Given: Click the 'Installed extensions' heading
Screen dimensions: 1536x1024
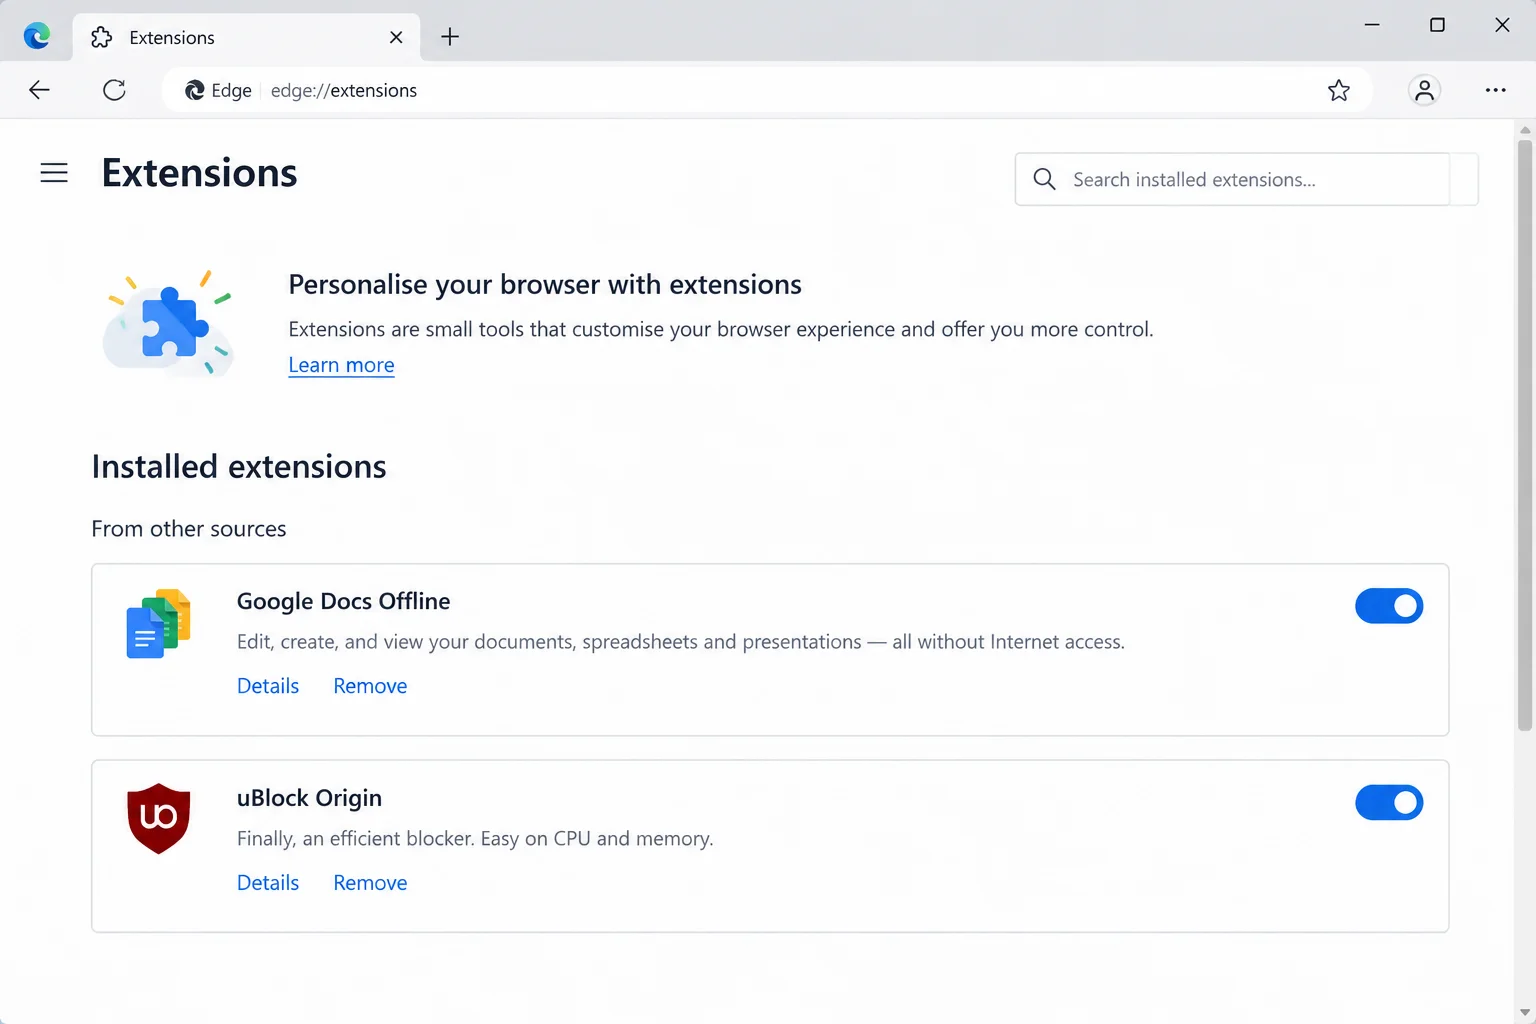Looking at the screenshot, I should 239,467.
